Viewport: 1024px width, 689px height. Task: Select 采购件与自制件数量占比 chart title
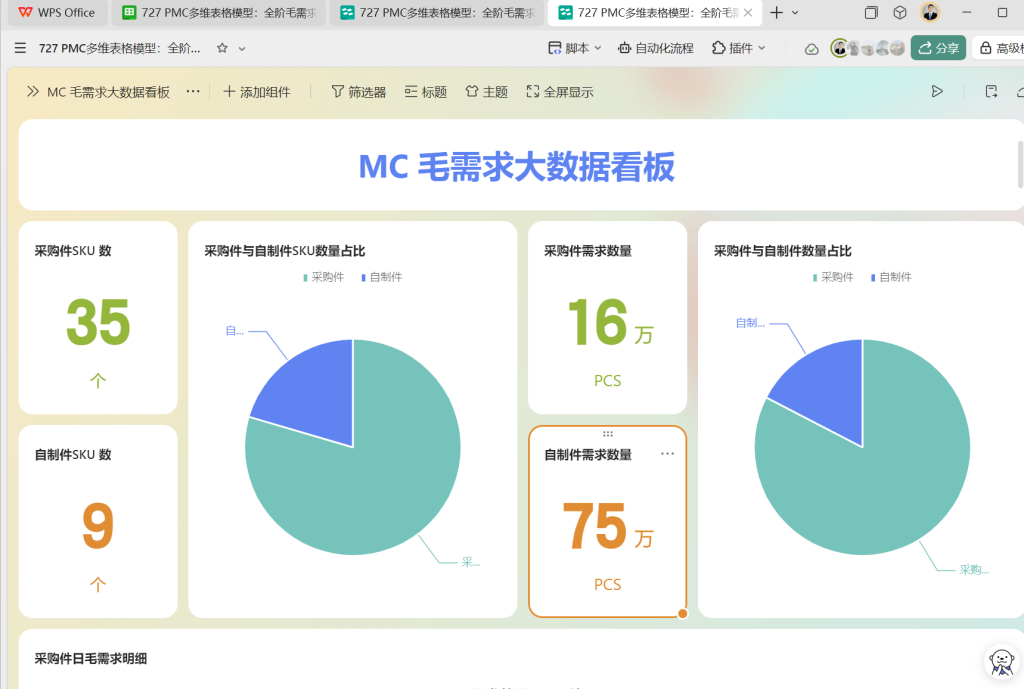click(x=782, y=251)
